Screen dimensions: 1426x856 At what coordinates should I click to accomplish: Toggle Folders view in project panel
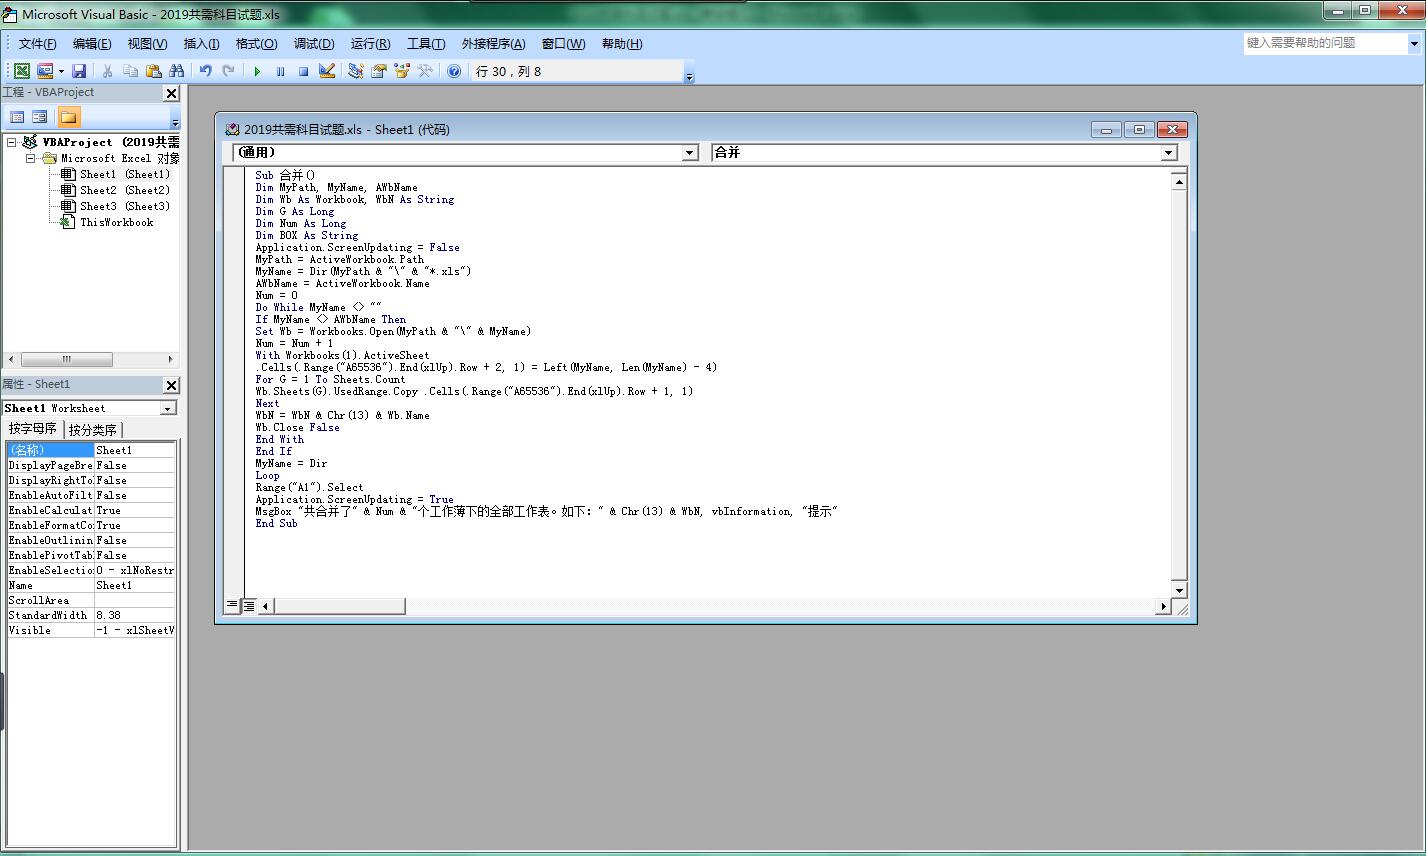[68, 117]
